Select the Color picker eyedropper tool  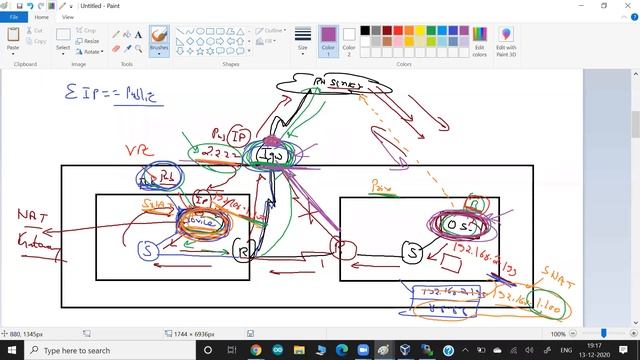(127, 49)
